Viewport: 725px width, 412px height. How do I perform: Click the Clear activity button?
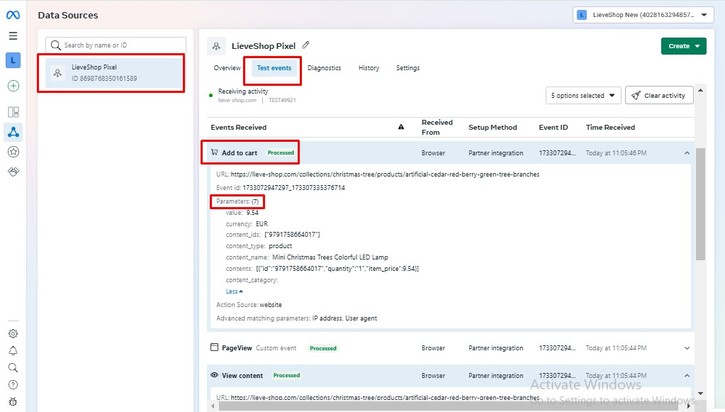pyautogui.click(x=659, y=95)
